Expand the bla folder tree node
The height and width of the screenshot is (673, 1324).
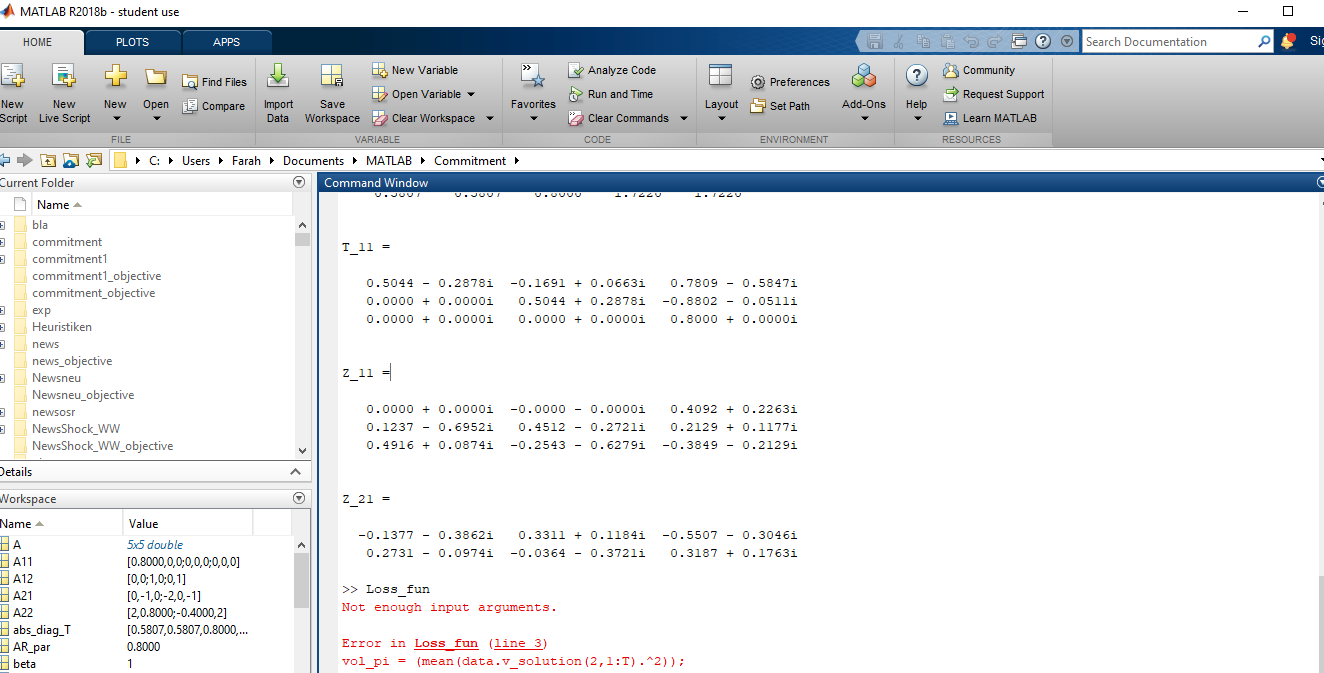point(3,225)
